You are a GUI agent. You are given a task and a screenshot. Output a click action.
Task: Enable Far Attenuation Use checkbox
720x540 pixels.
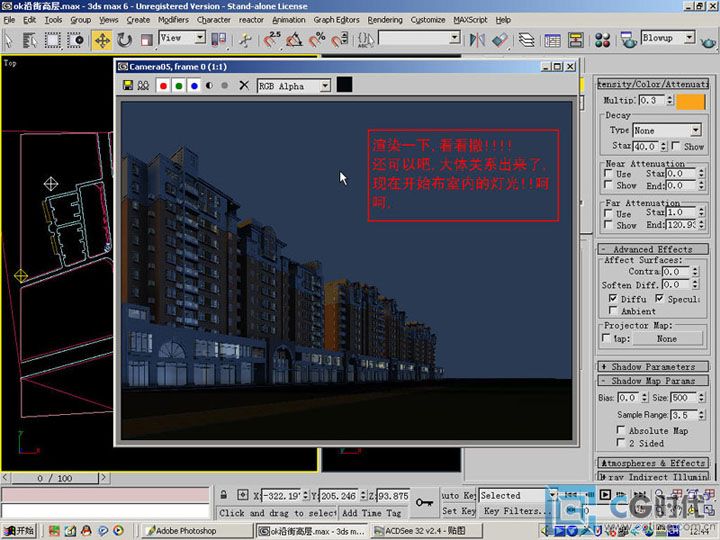click(608, 214)
